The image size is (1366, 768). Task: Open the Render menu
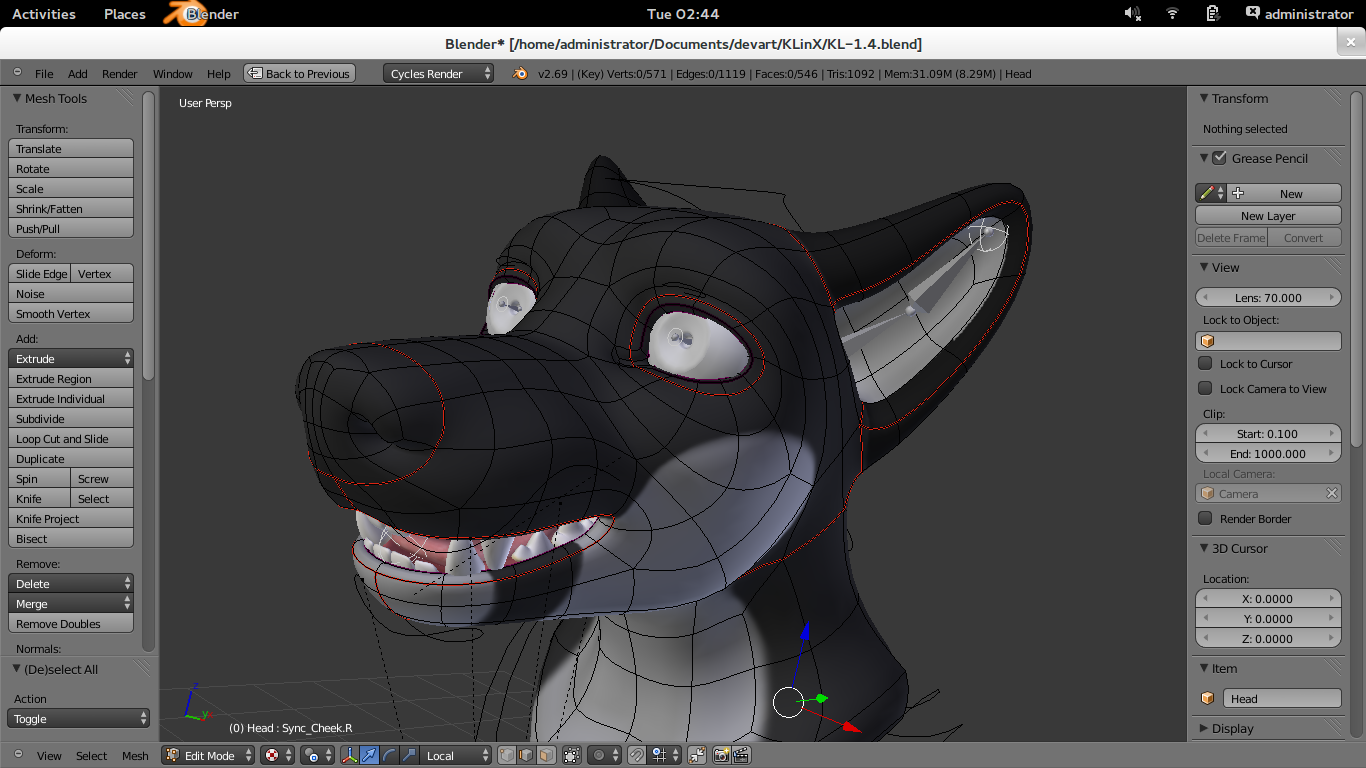pos(119,74)
